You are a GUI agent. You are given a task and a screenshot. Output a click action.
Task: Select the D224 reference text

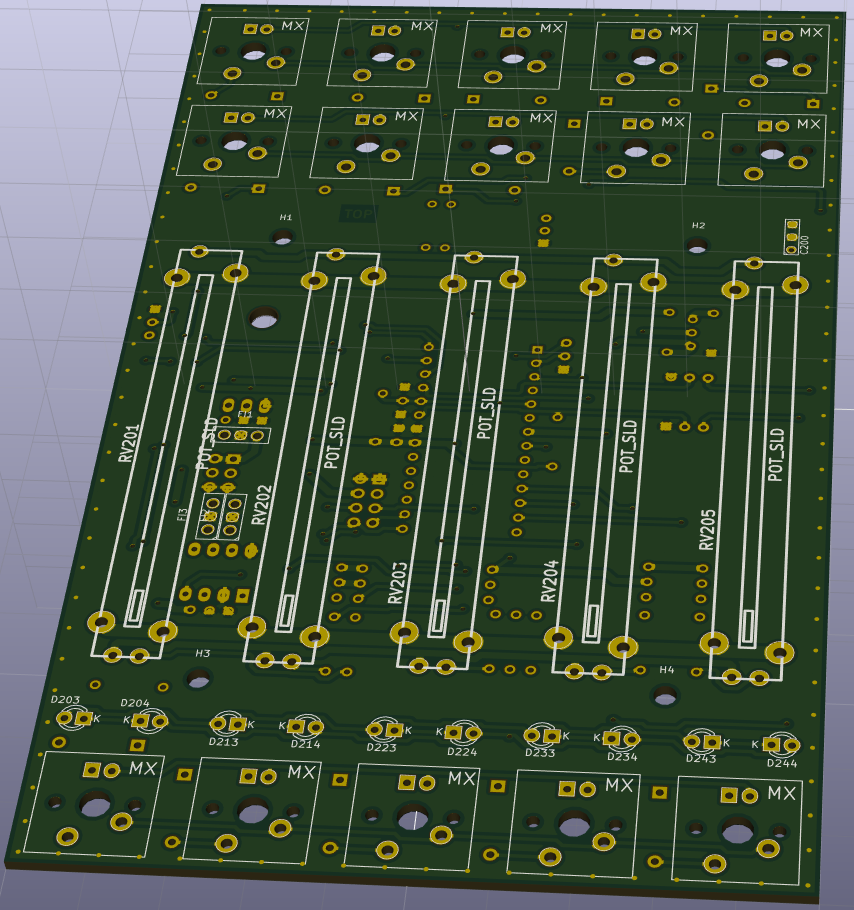[x=462, y=752]
